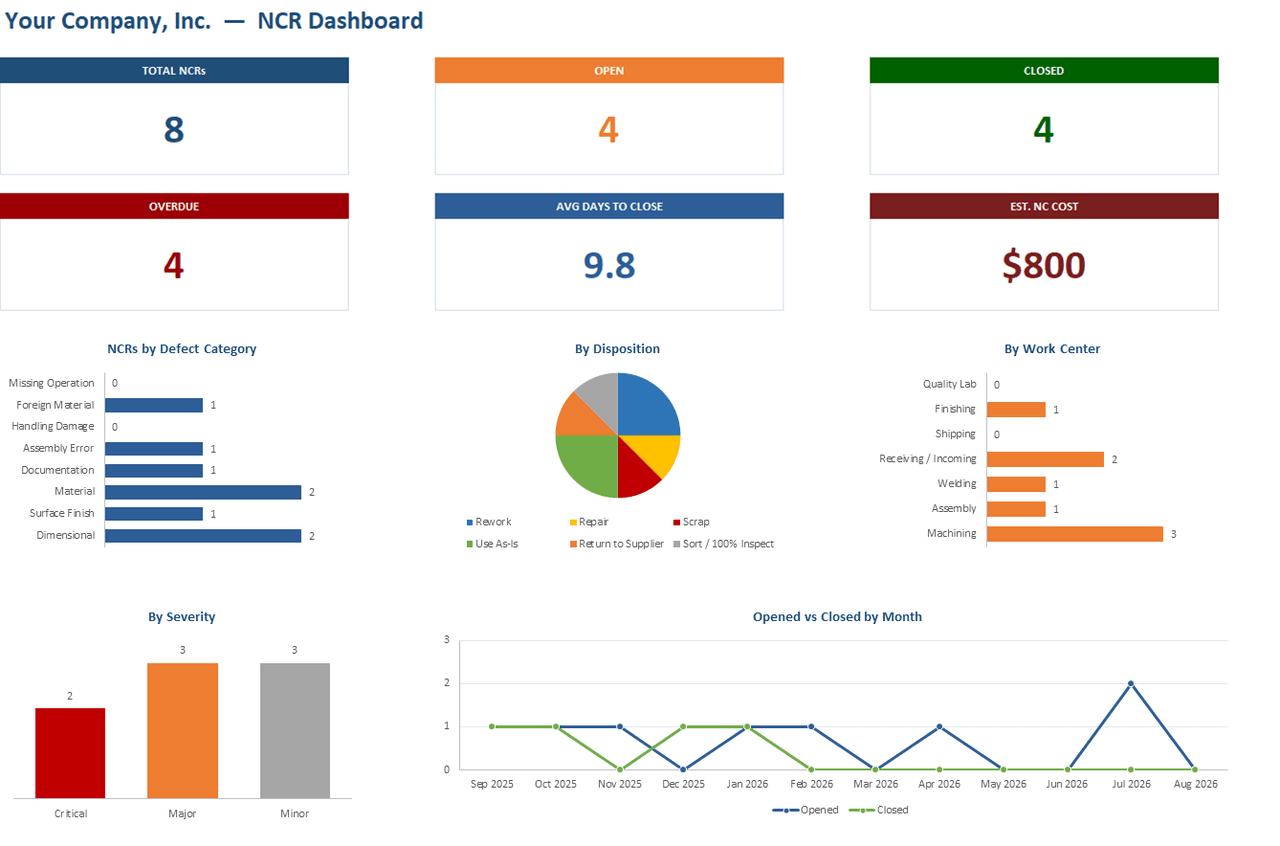Select the Use As-Is legend swatch
The image size is (1280, 846).
point(470,544)
